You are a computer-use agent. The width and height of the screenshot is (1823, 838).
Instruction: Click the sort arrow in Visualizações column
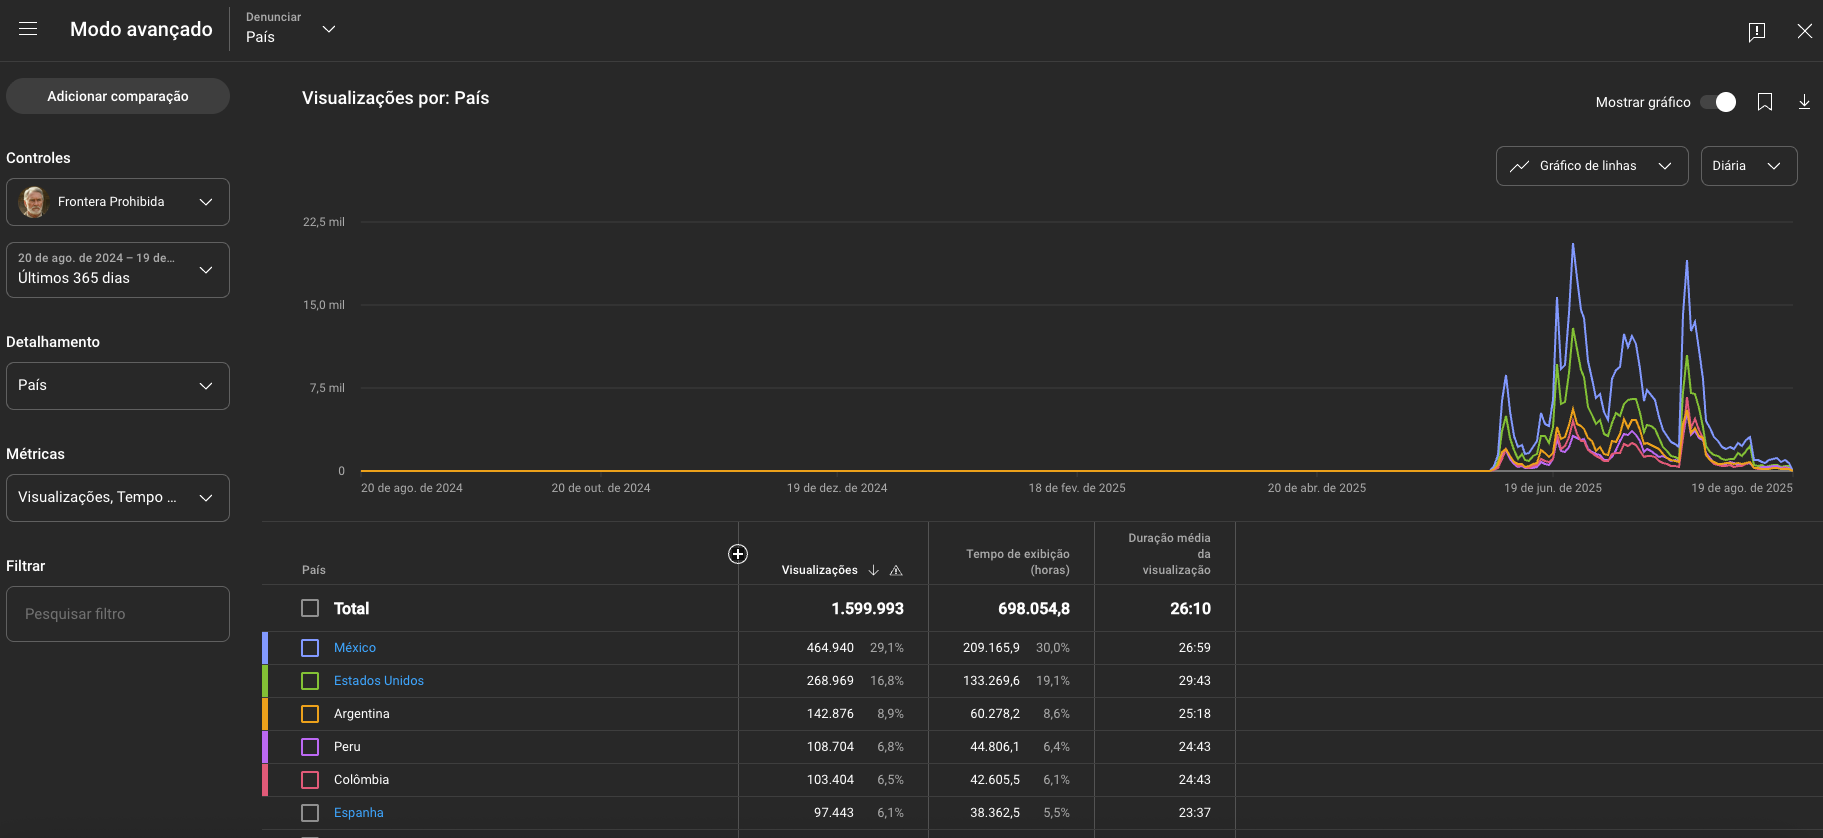coord(874,570)
